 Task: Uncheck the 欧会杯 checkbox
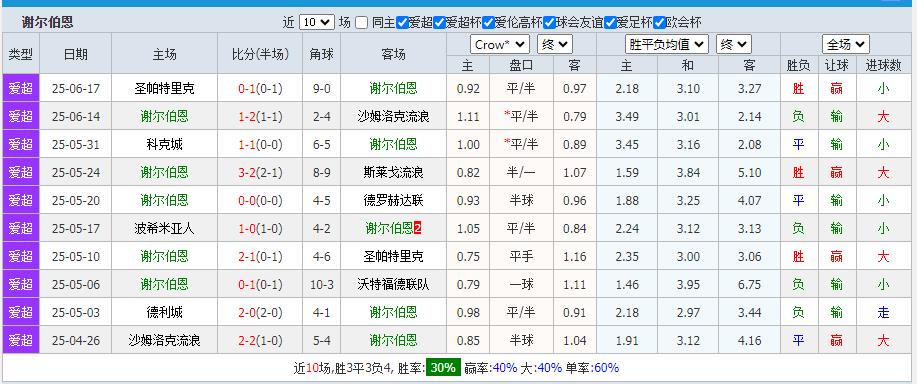point(659,23)
